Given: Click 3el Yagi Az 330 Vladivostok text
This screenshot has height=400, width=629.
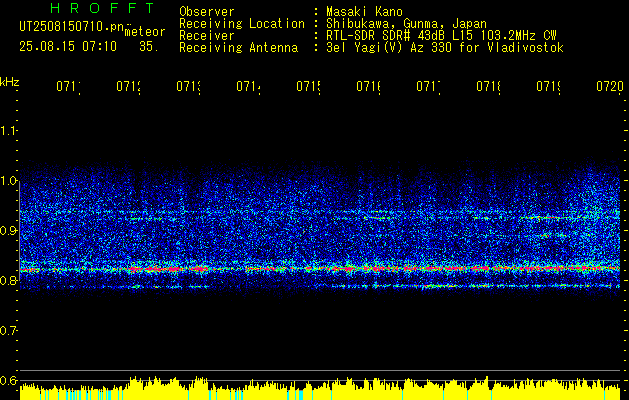Looking at the screenshot, I should click(x=445, y=48).
